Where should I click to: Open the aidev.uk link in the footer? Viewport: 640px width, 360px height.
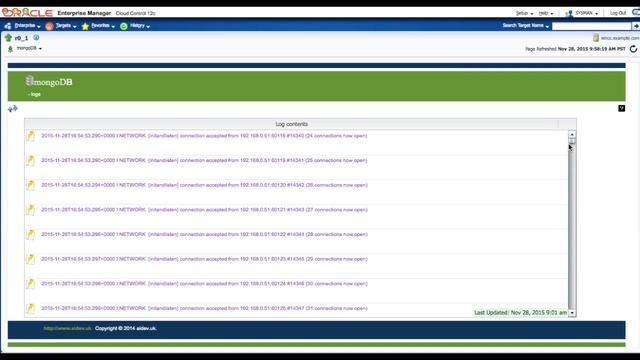[67, 328]
